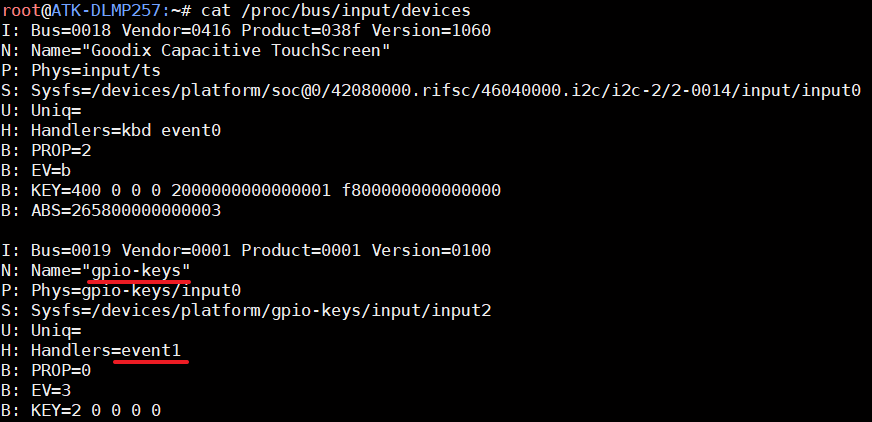Click the underlined event1 handler

[x=151, y=351]
